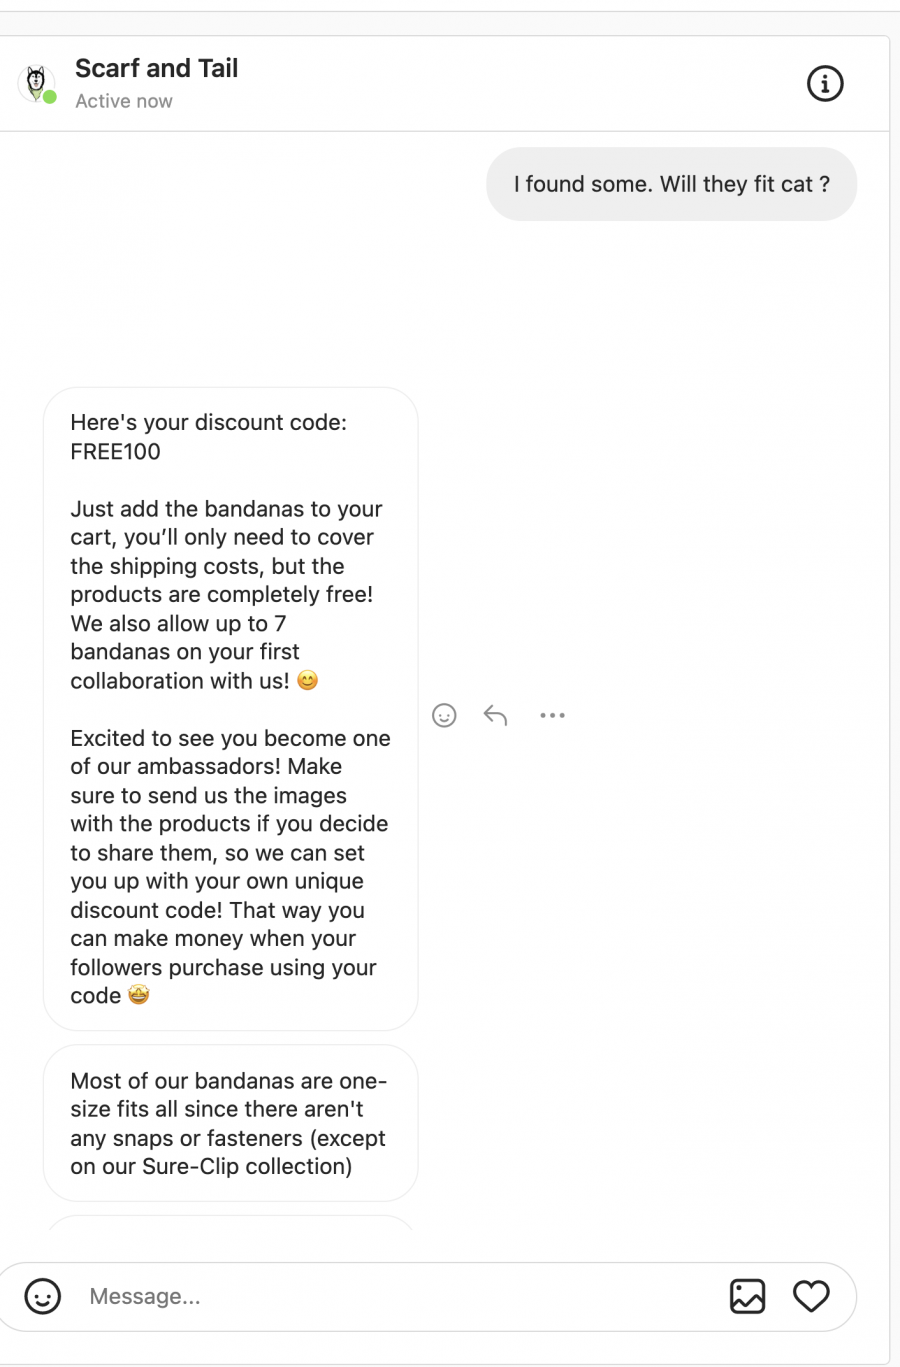900x1367 pixels.
Task: Open the emoji picker in message bar
Action: [x=43, y=1296]
